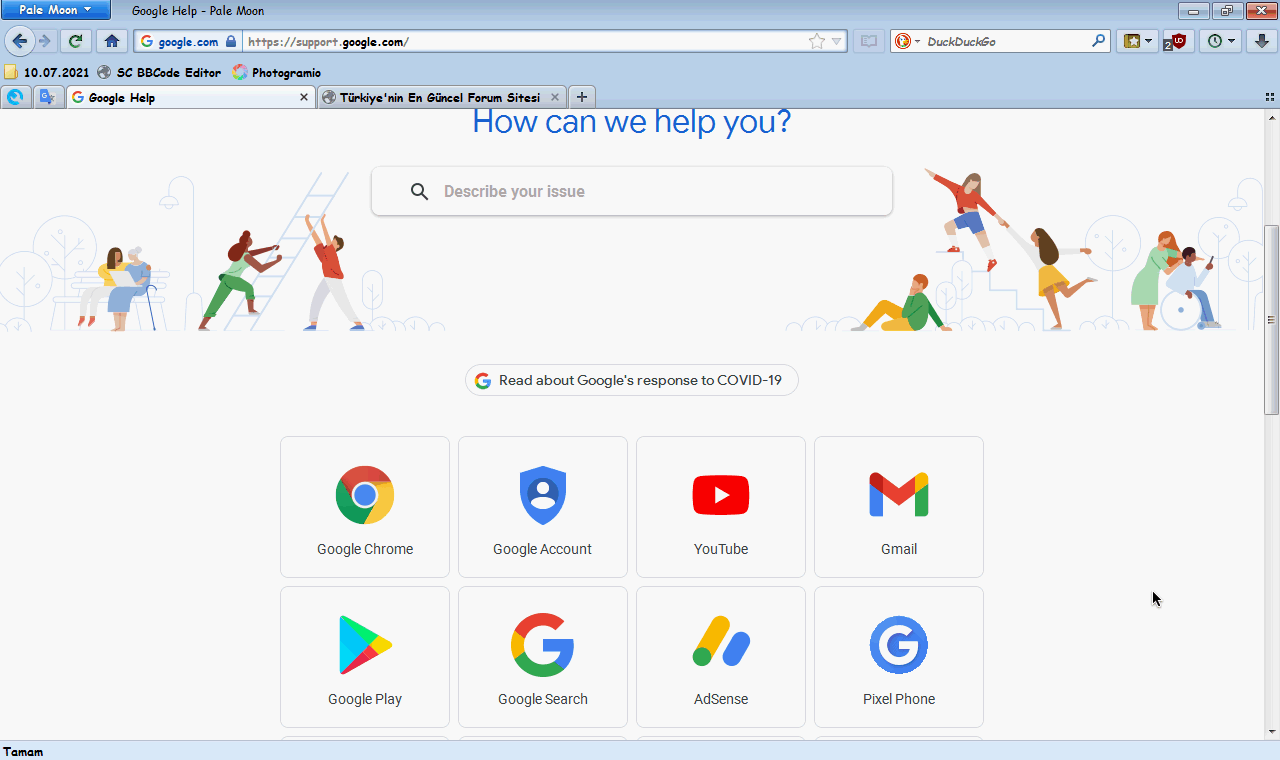Close the Google Help tab
Viewport: 1280px width, 760px height.
pos(304,97)
